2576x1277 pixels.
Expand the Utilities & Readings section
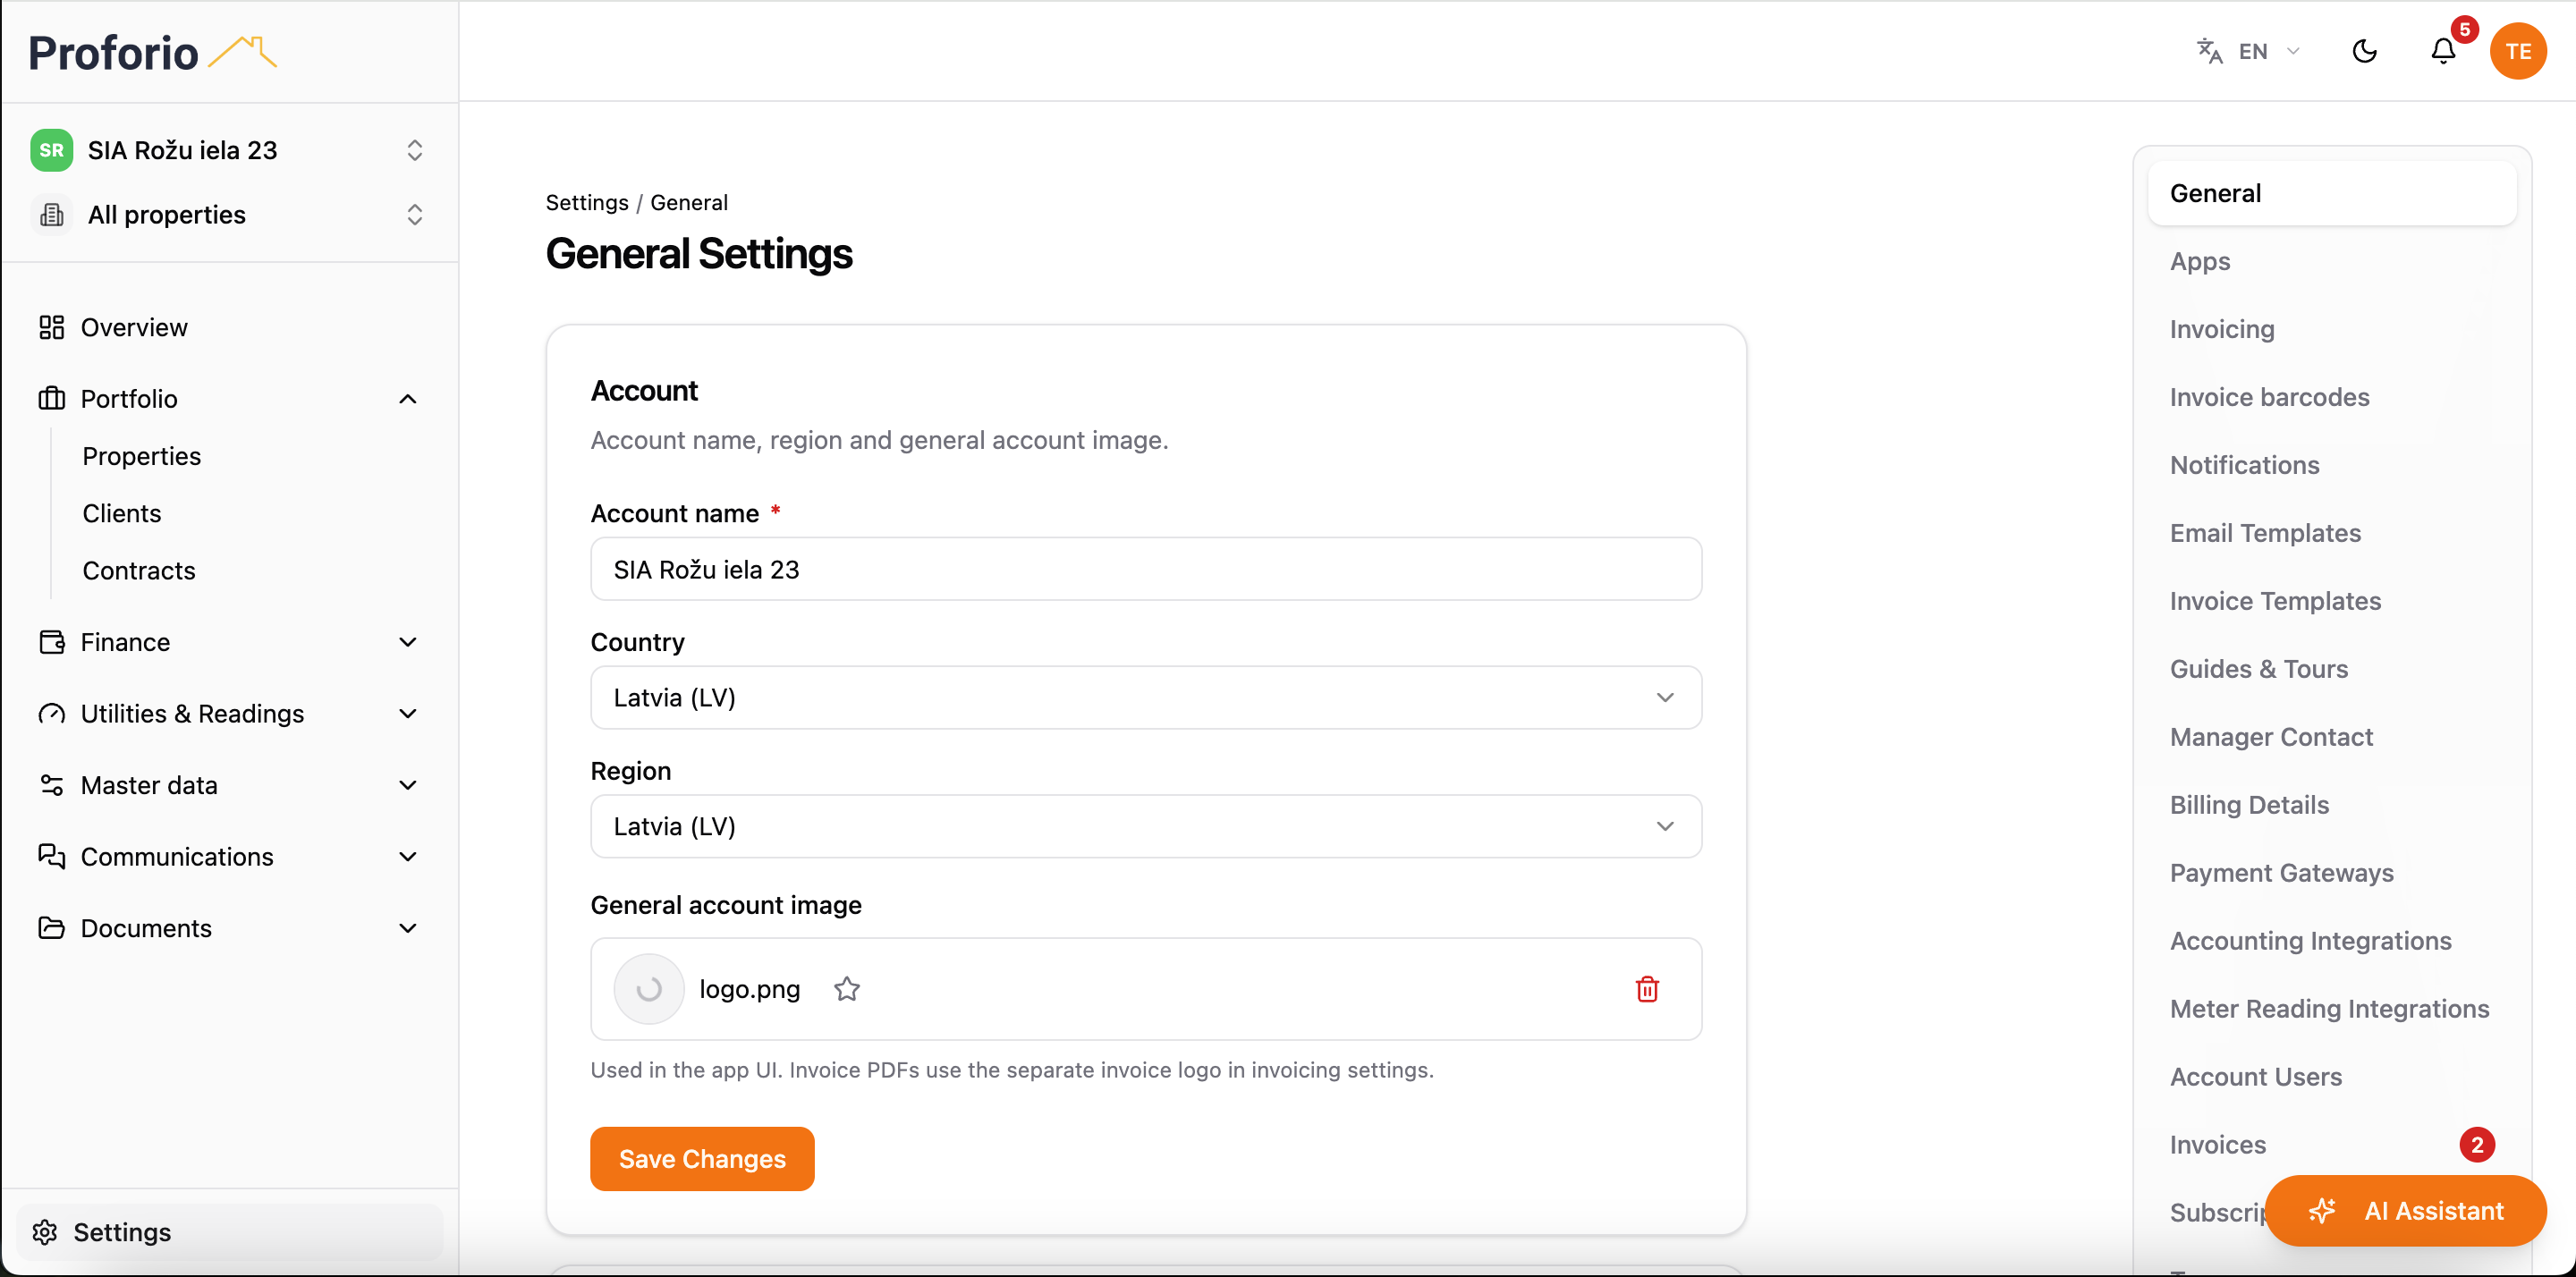pos(407,713)
